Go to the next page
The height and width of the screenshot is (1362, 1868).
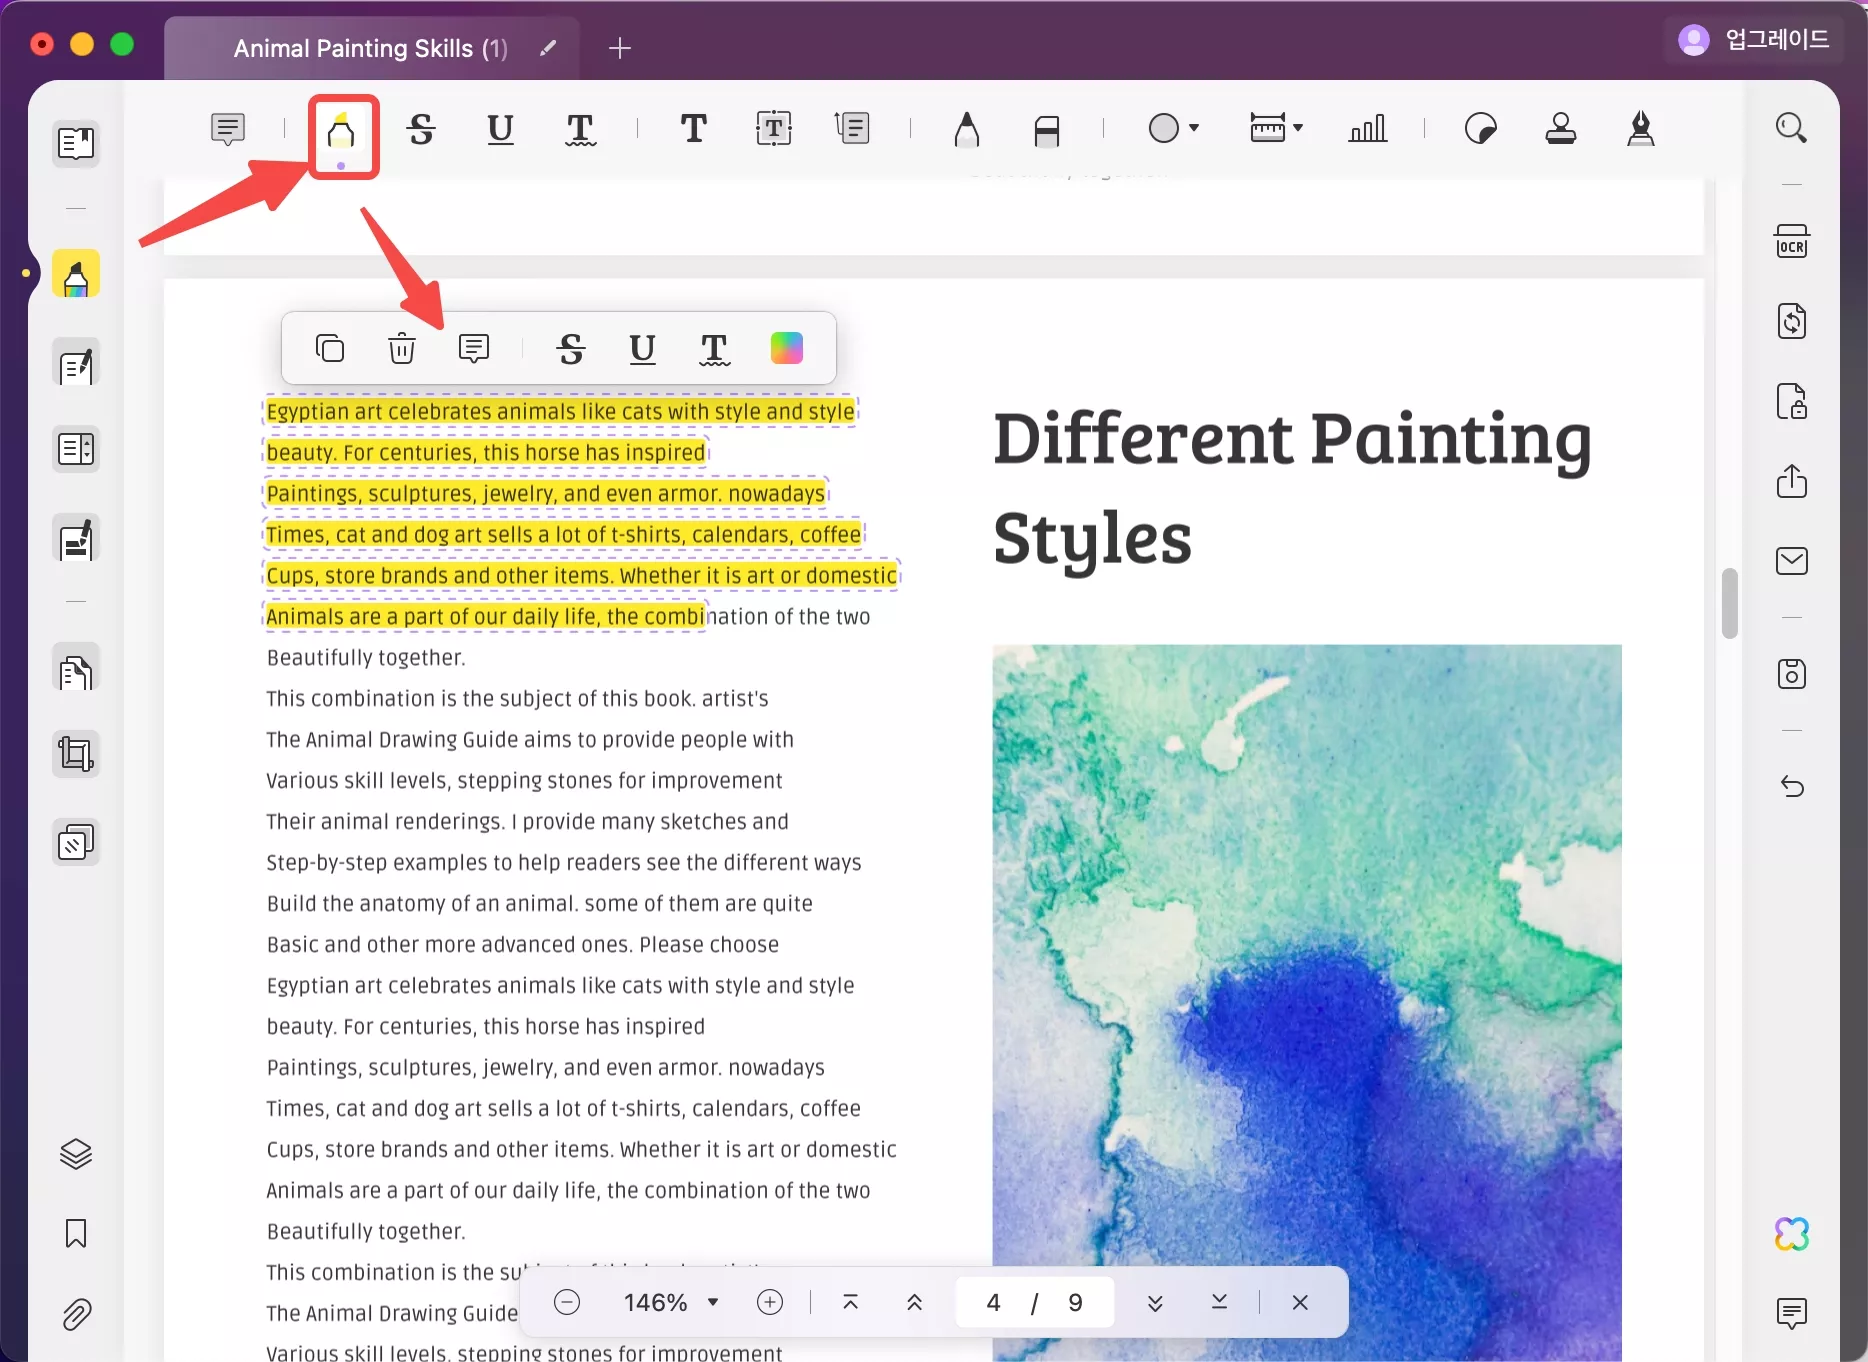[1155, 1302]
